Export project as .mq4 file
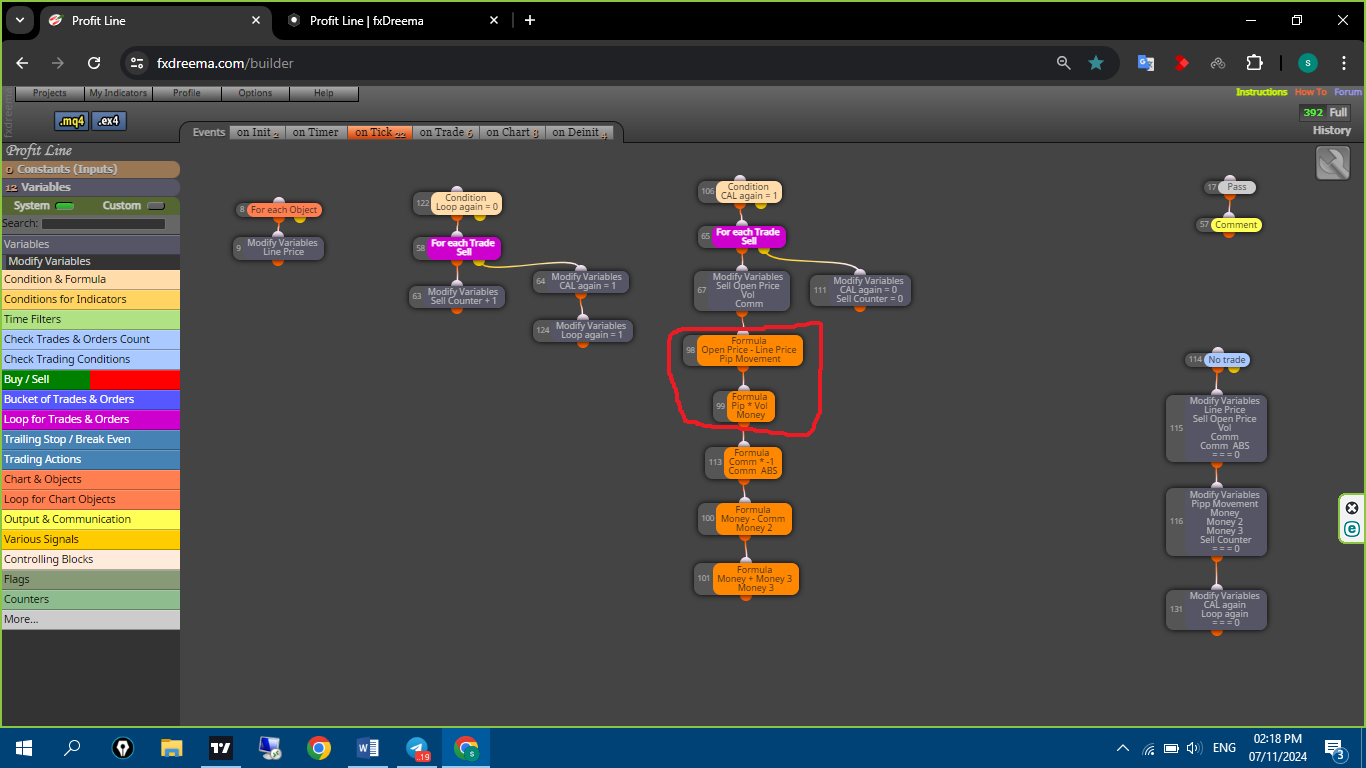1366x768 pixels. pos(72,121)
